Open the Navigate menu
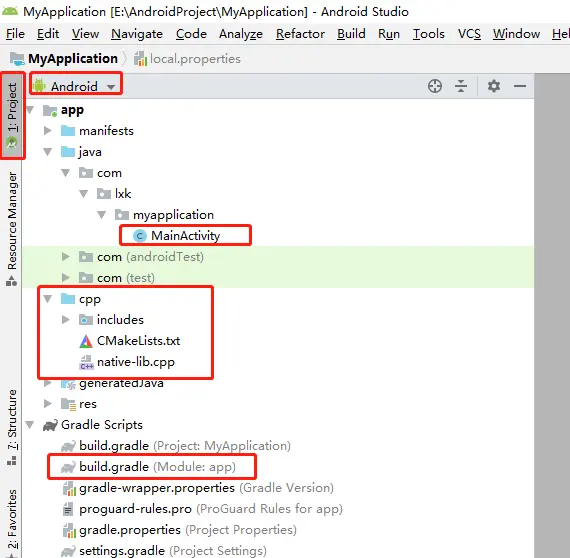 pyautogui.click(x=137, y=34)
